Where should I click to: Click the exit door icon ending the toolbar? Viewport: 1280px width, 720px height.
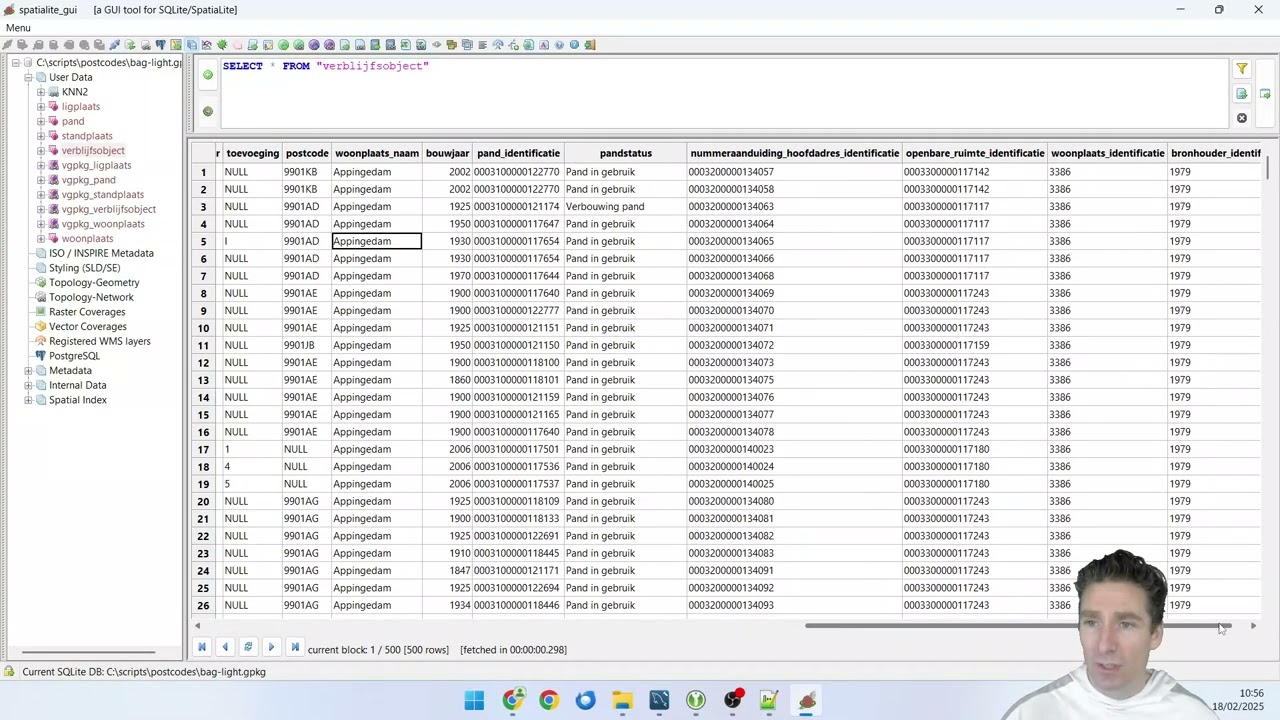tap(590, 45)
